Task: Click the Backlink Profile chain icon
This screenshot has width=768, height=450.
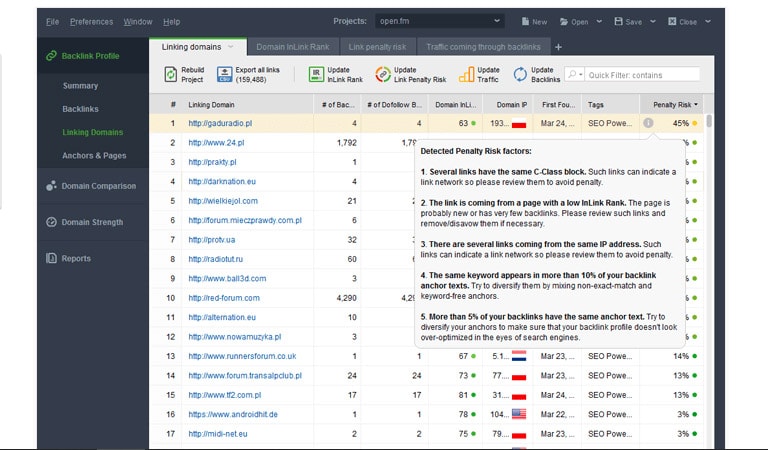Action: click(51, 56)
